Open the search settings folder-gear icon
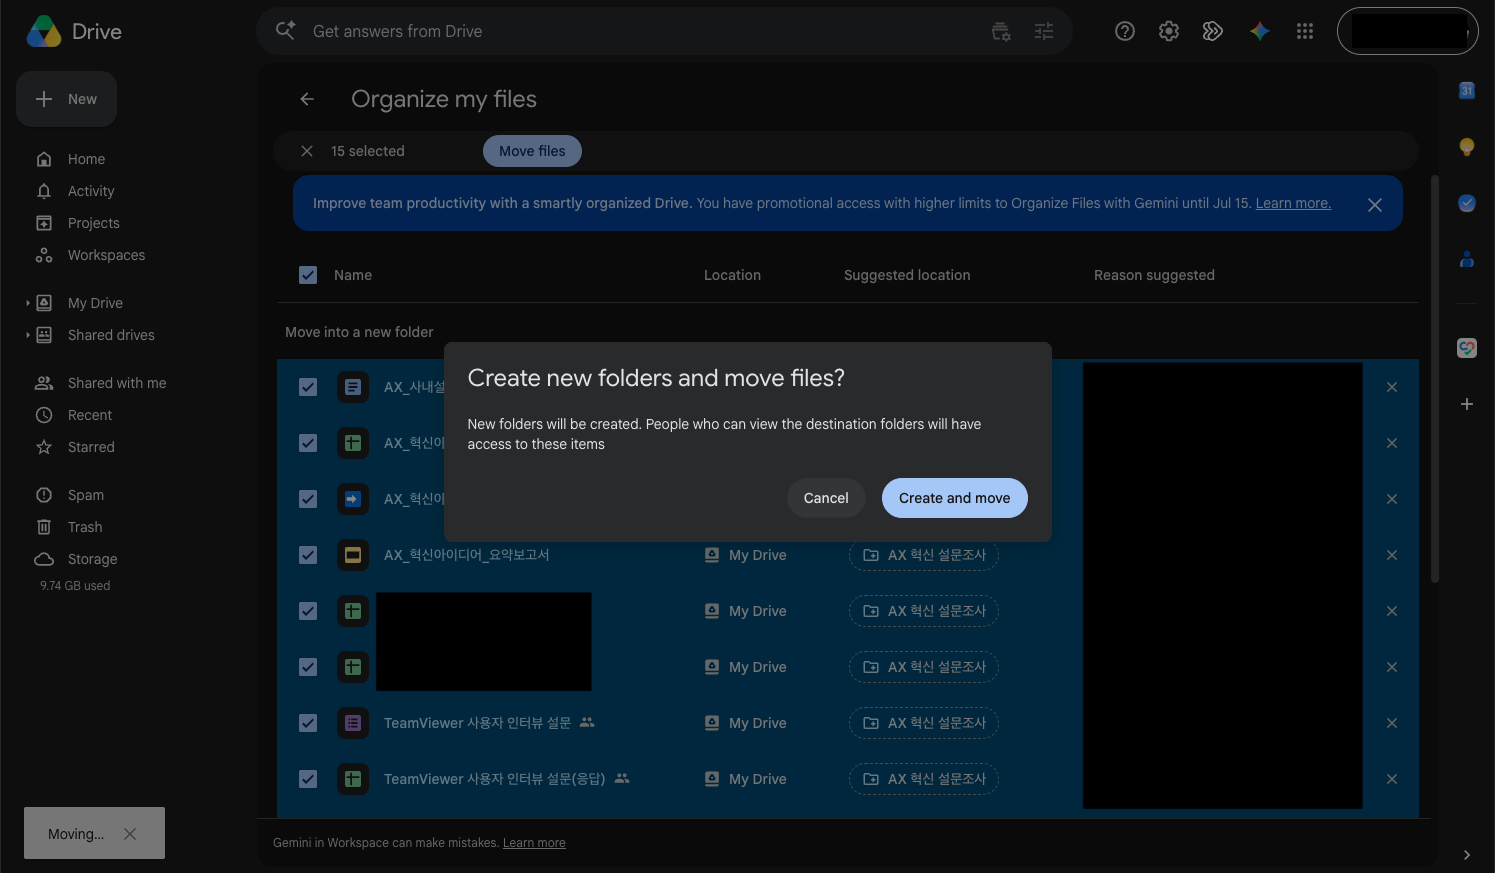The height and width of the screenshot is (873, 1495). pos(1001,31)
